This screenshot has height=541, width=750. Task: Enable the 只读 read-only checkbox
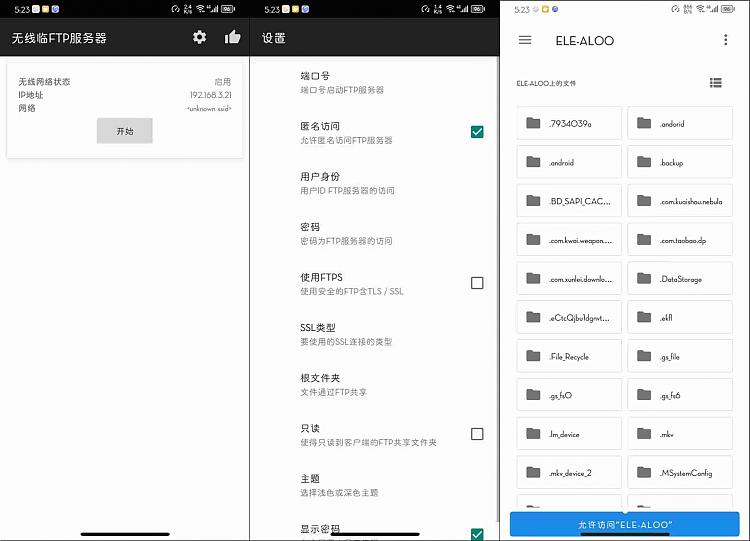477,434
